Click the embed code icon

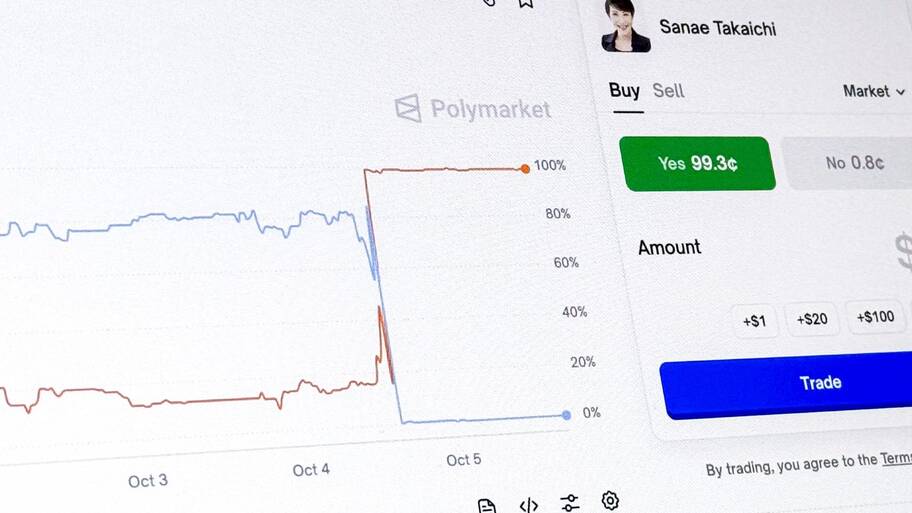point(529,505)
